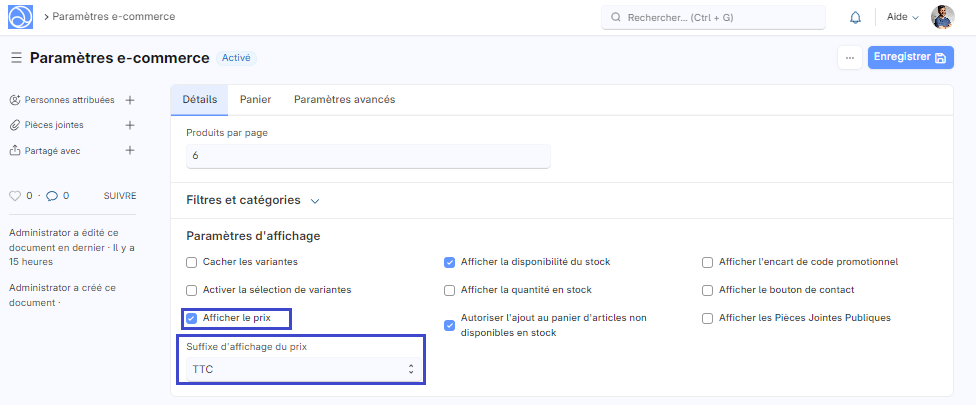976x405 pixels.
Task: Like the document with heart icon
Action: (14, 196)
